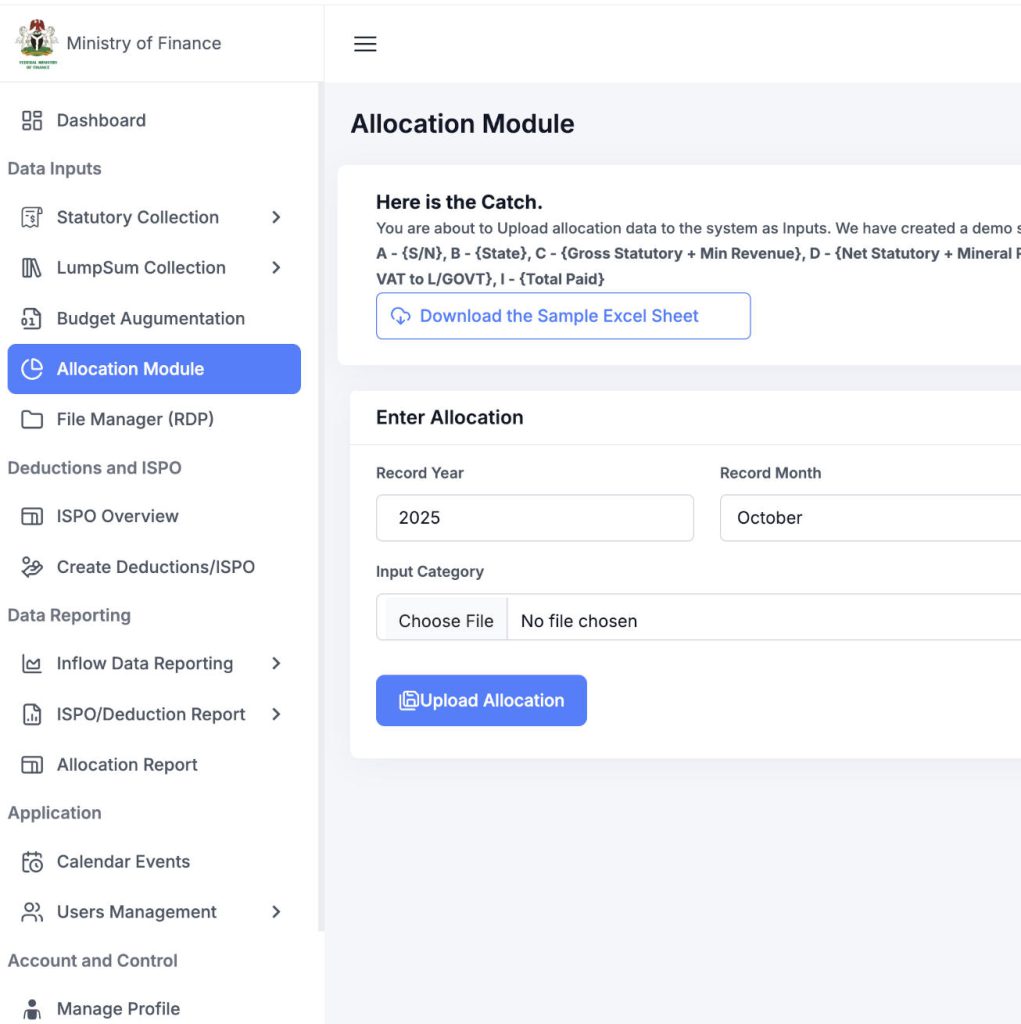Expand the Users Management submenu
Viewport: 1021px width, 1024px height.
(x=276, y=912)
